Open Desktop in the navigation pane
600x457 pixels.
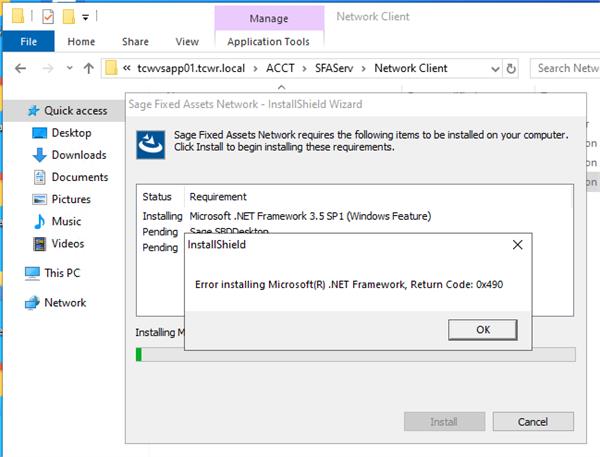(72, 133)
